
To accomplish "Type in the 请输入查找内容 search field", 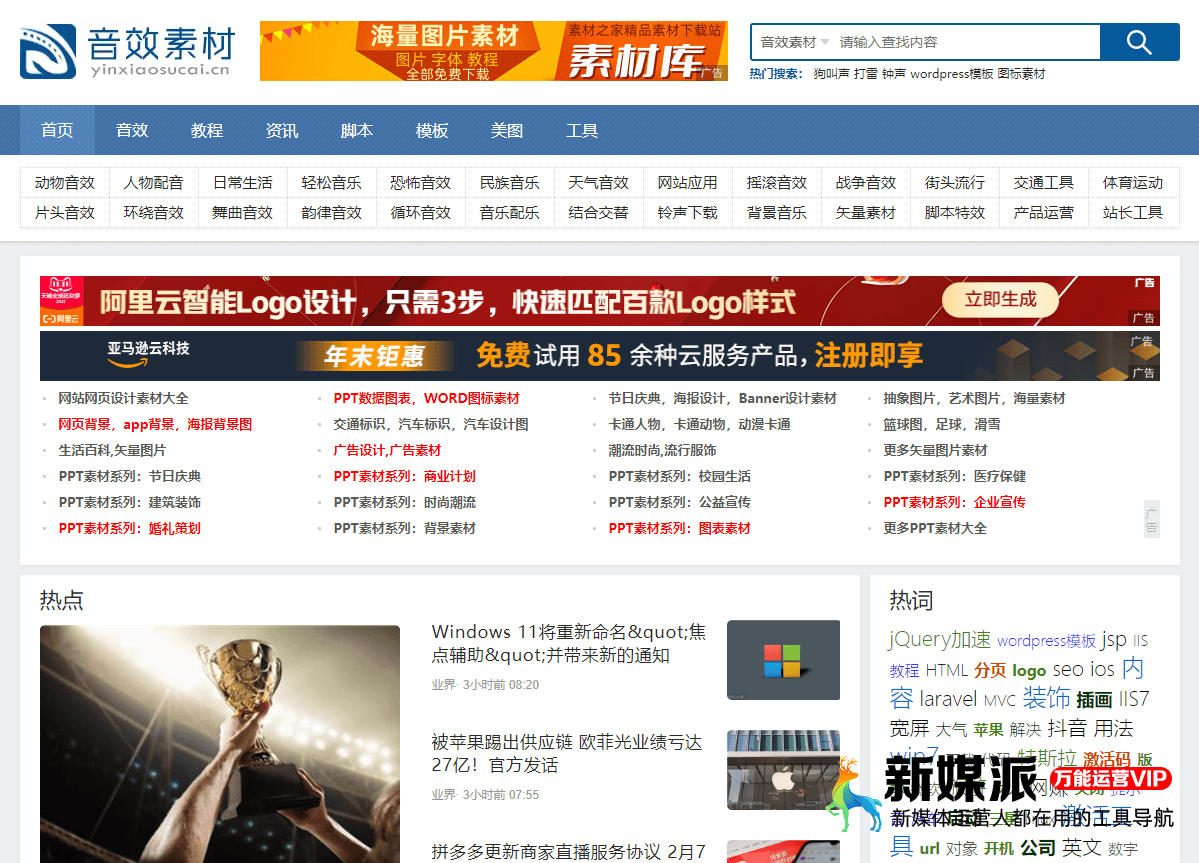I will click(x=965, y=42).
